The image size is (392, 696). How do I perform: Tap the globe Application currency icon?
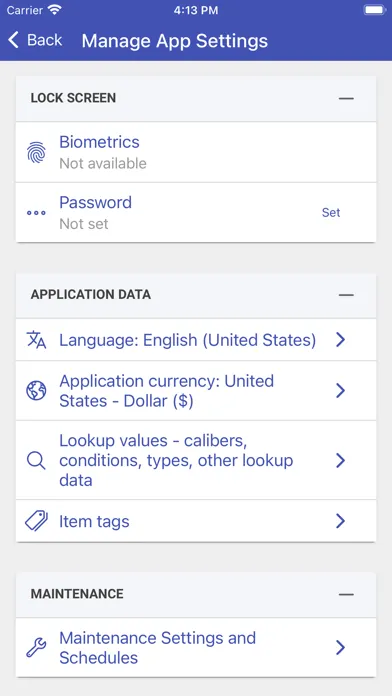click(36, 391)
